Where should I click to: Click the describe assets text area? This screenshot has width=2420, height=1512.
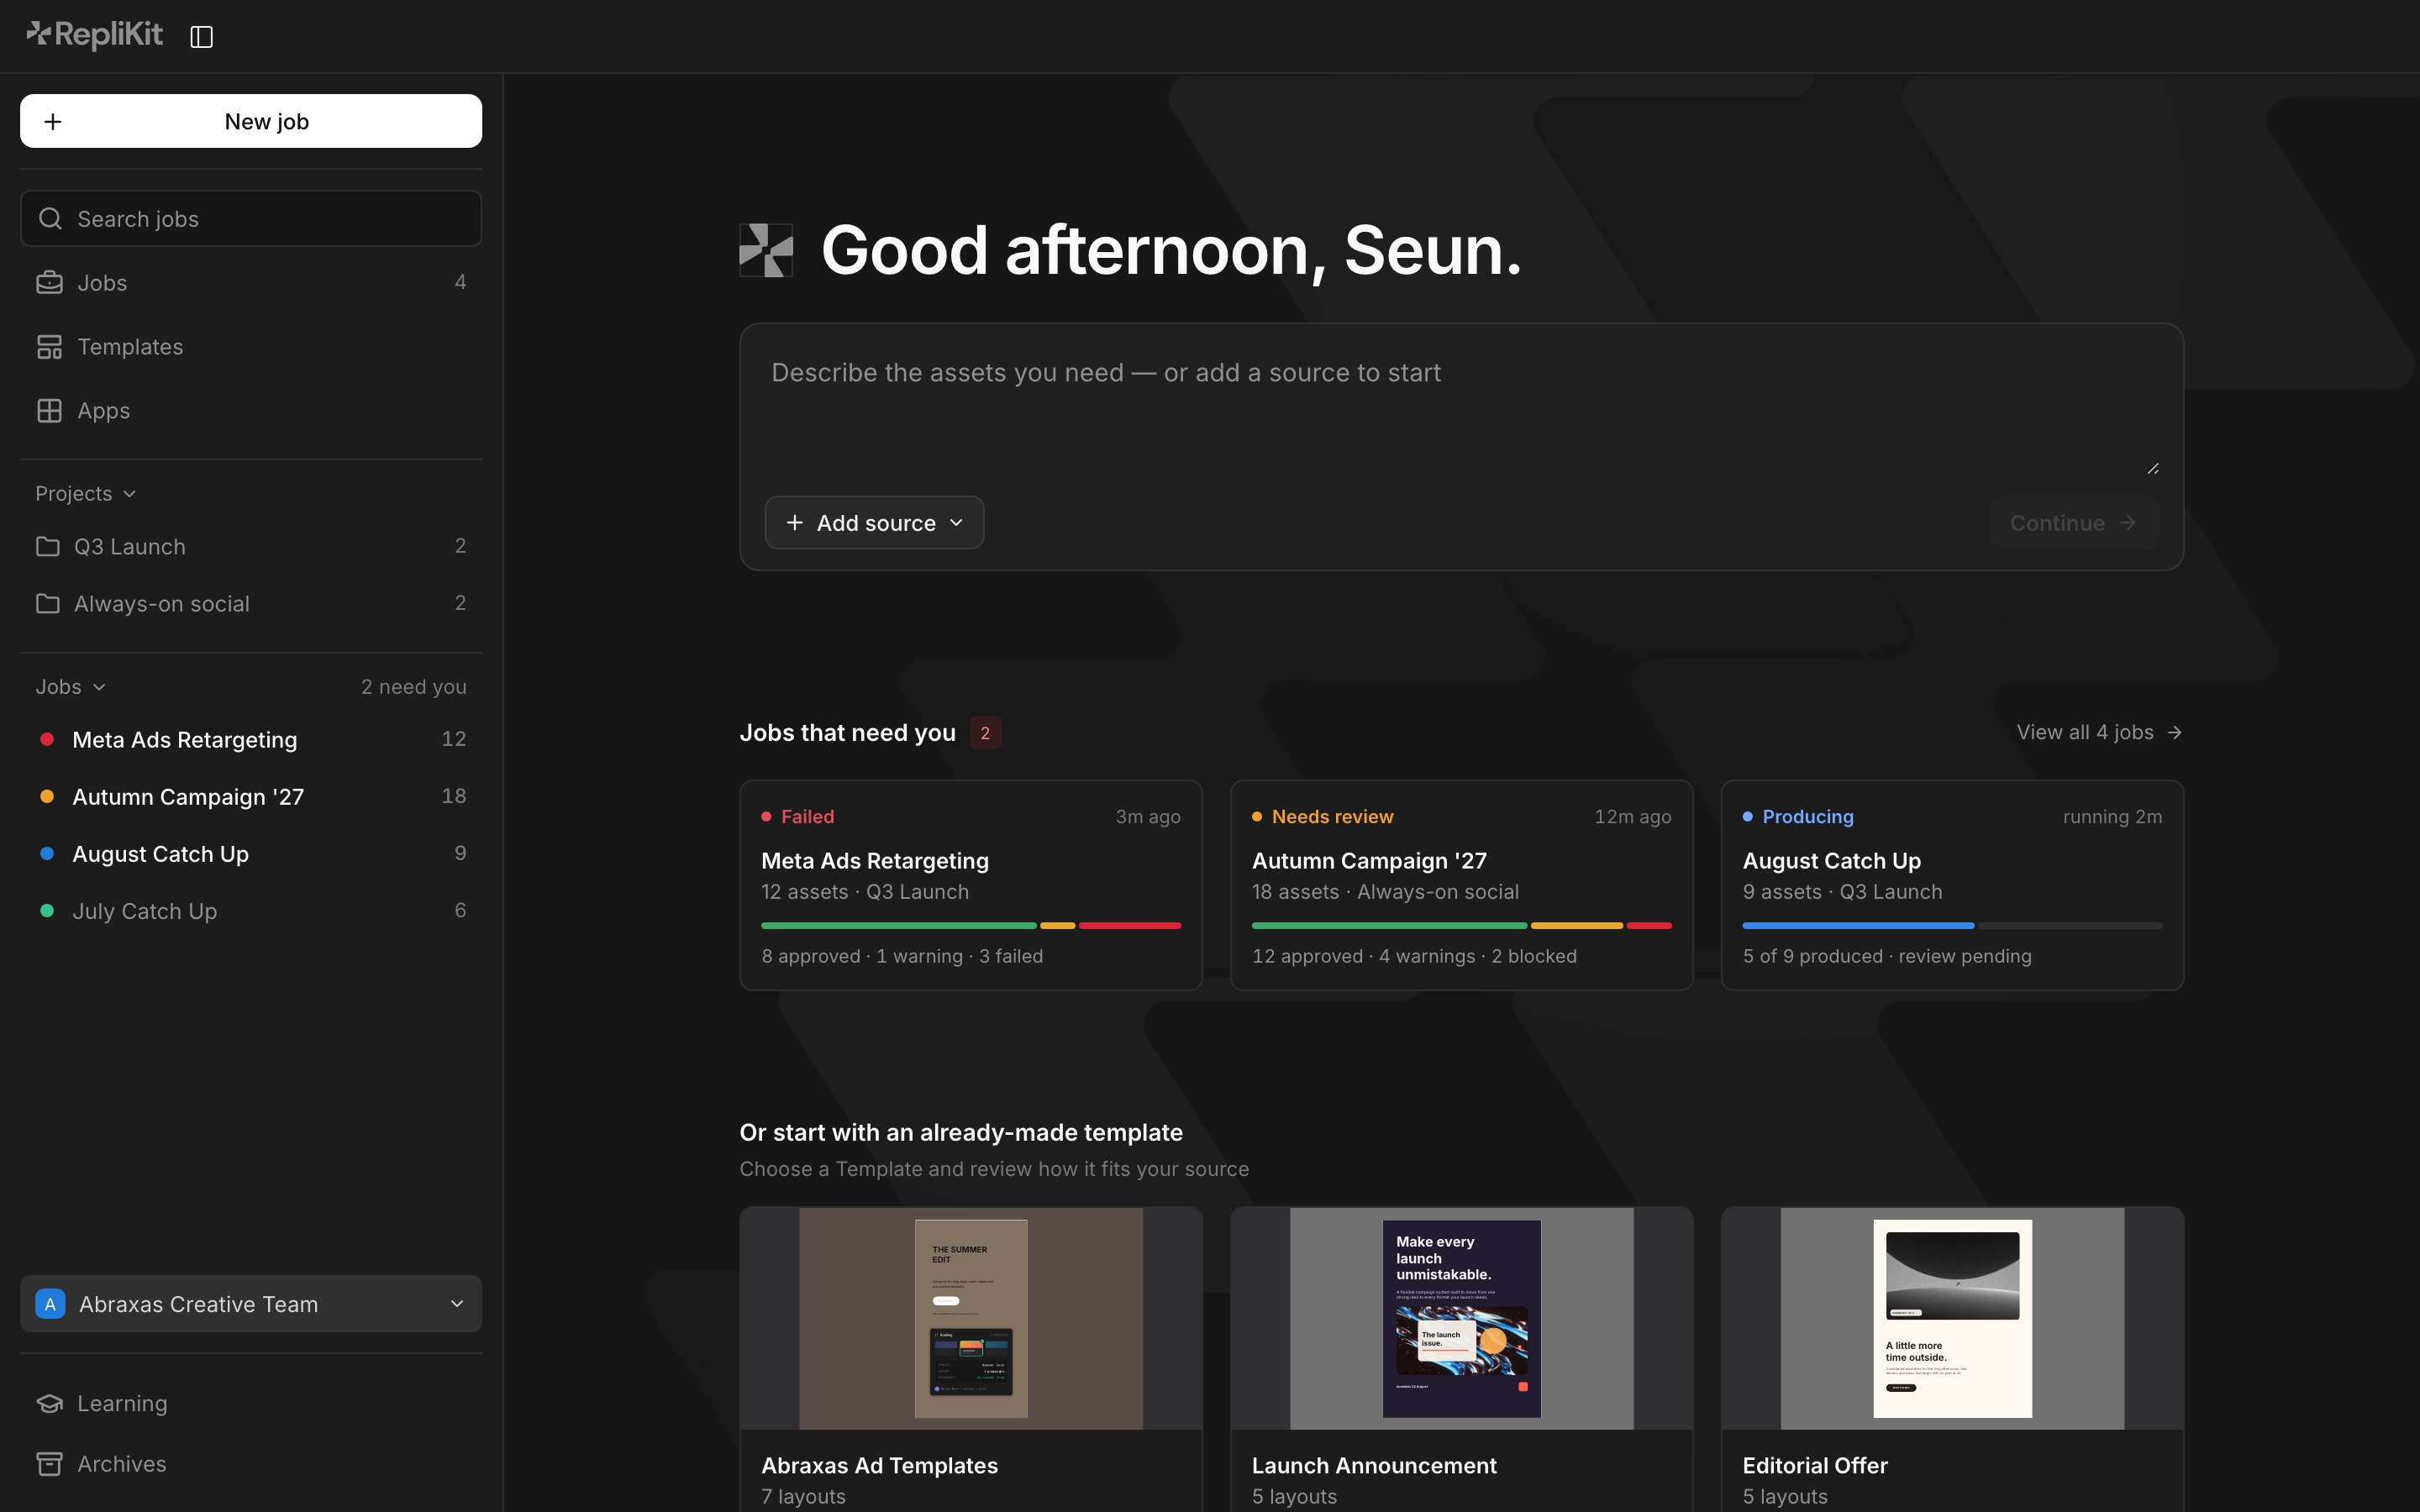click(x=1461, y=409)
